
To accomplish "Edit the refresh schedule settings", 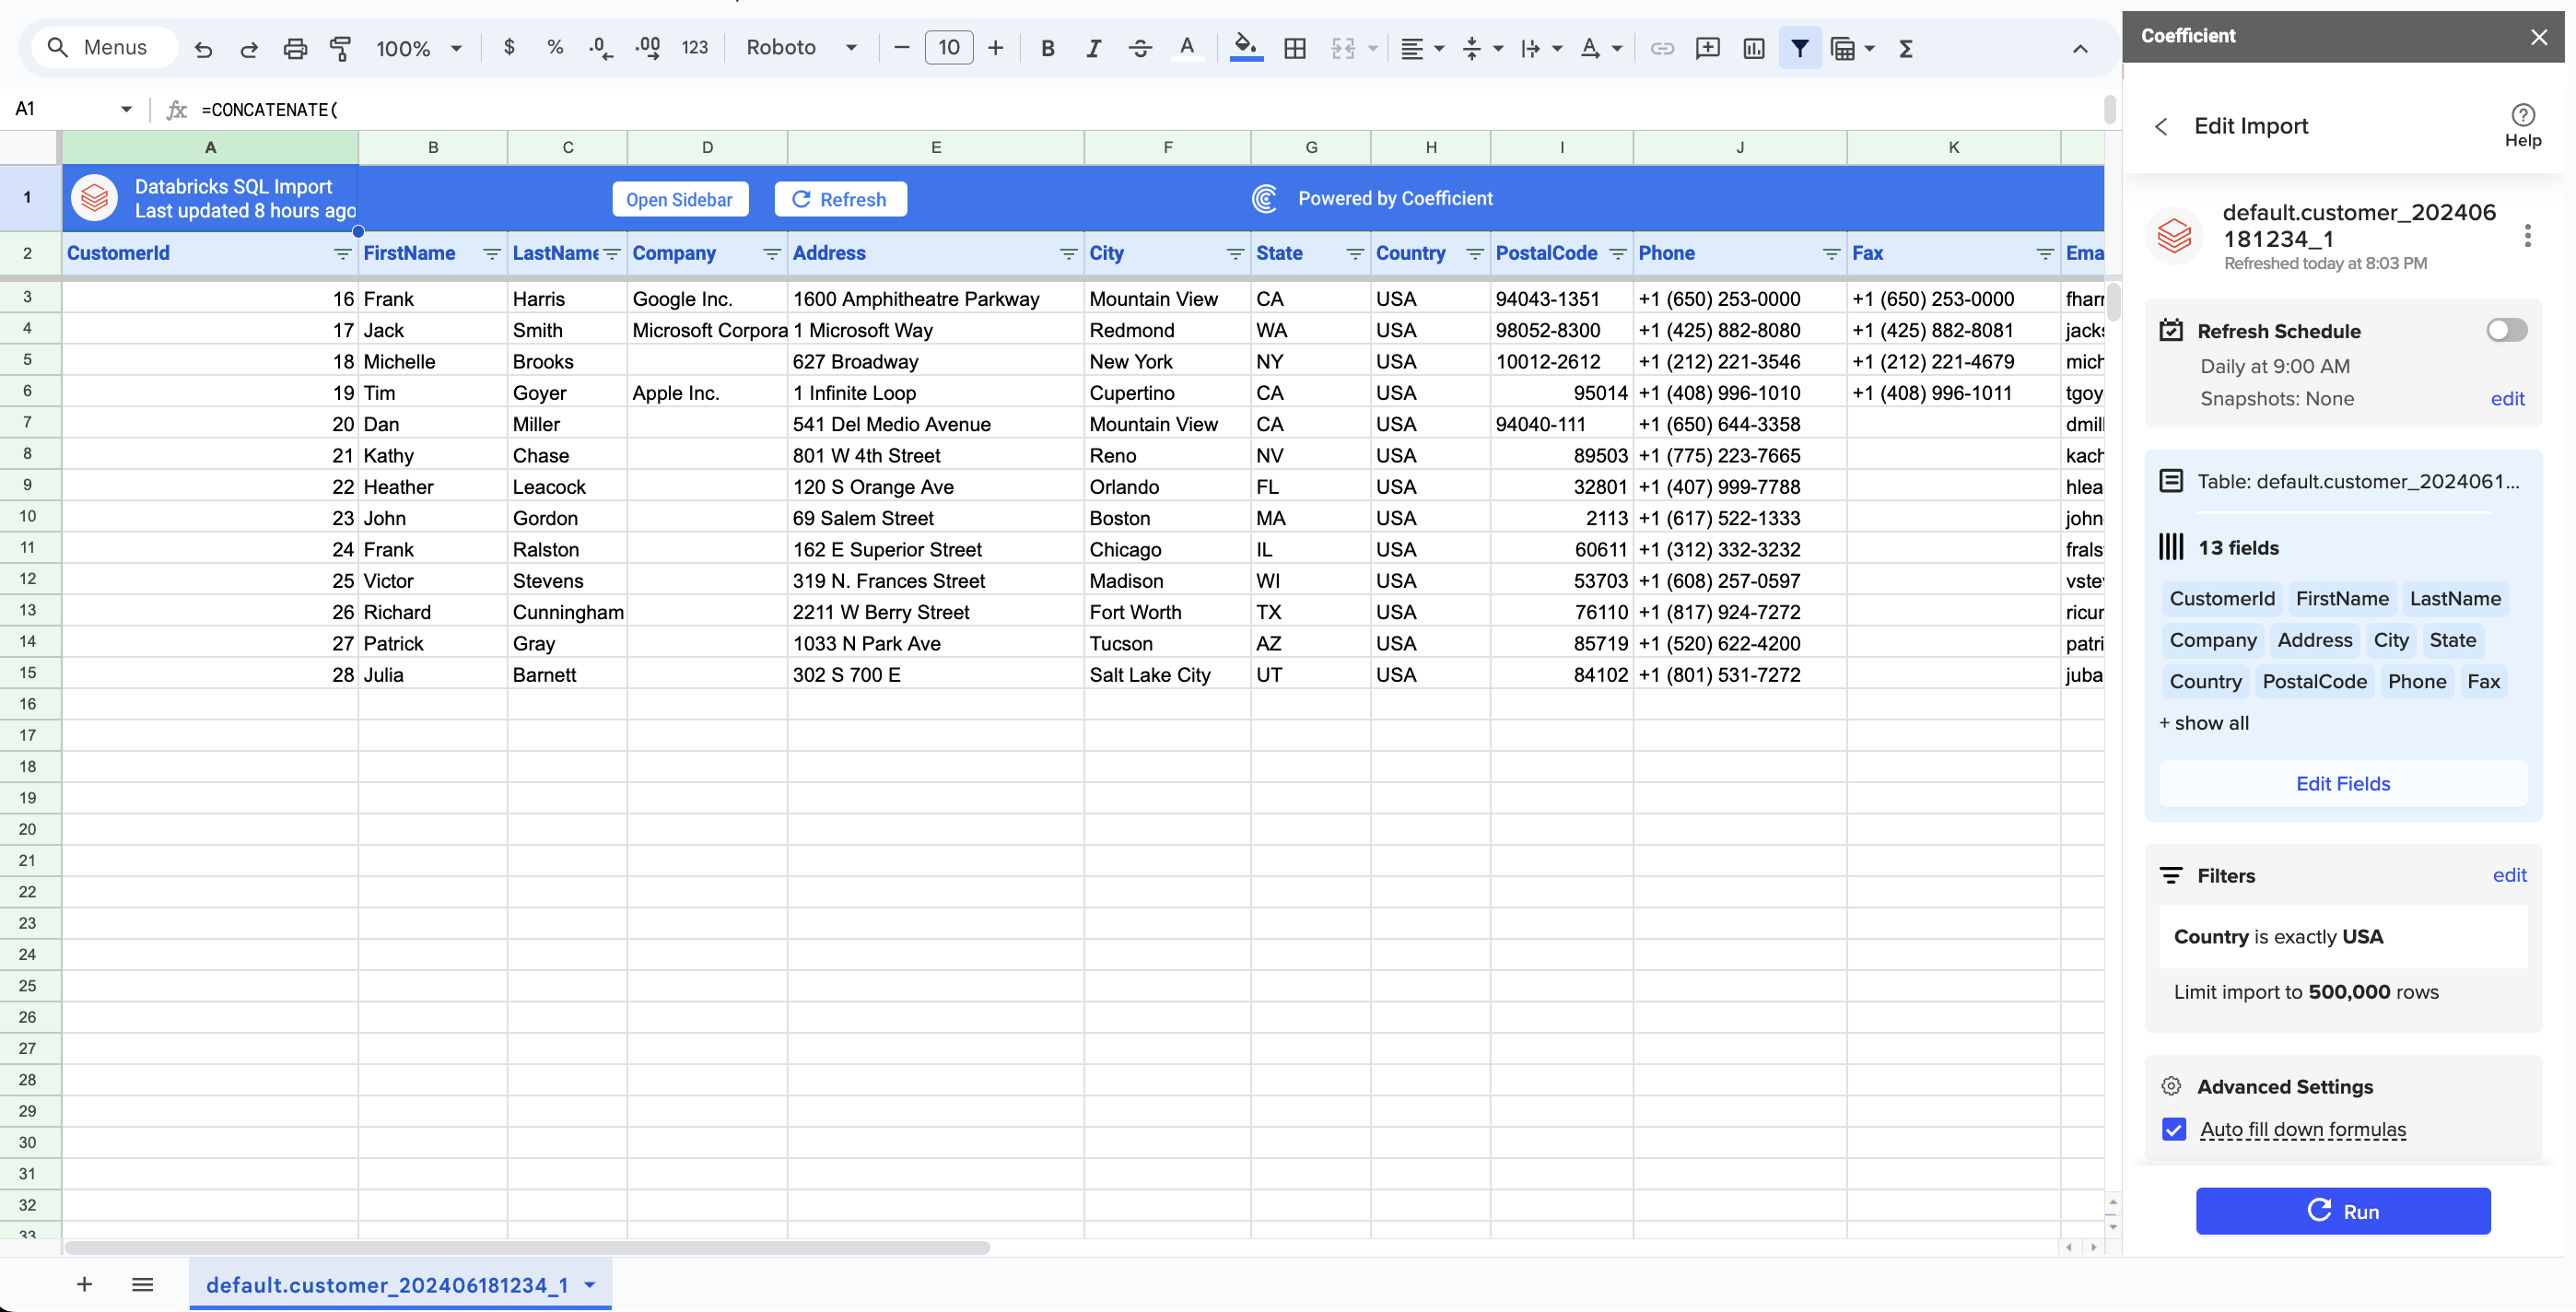I will [x=2507, y=399].
